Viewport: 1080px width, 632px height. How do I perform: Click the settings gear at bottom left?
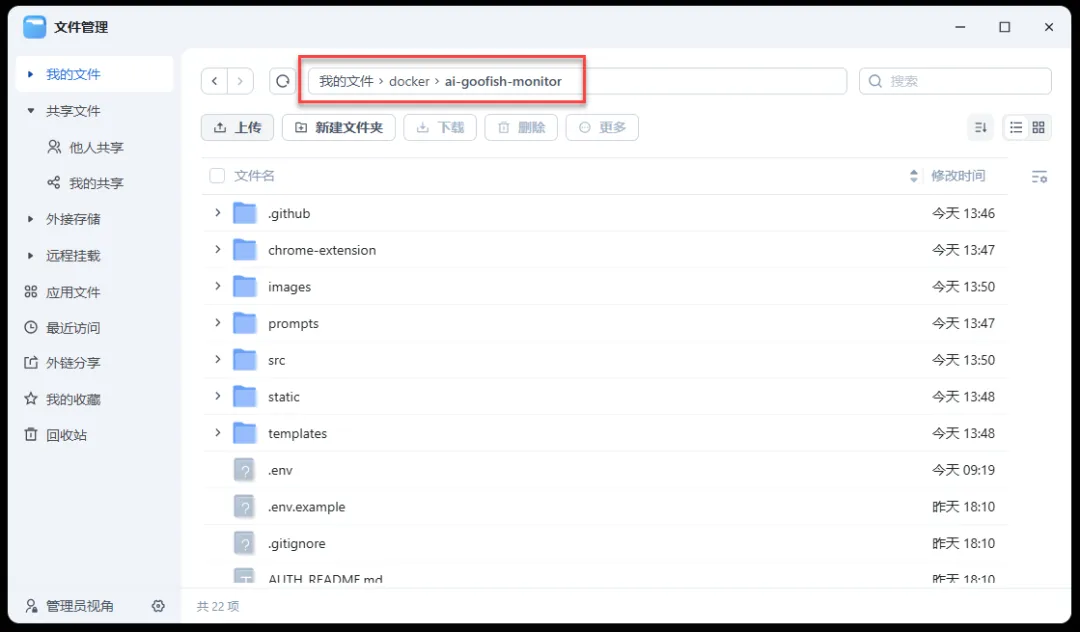coord(158,605)
